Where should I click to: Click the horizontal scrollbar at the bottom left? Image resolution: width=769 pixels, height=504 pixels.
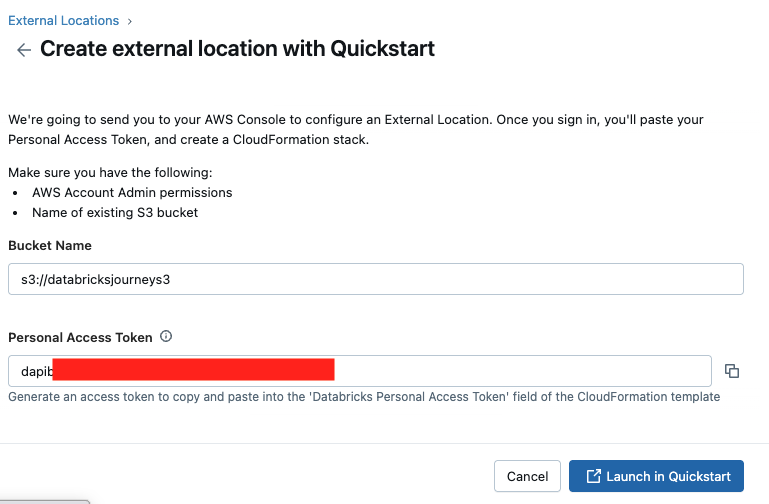point(45,501)
